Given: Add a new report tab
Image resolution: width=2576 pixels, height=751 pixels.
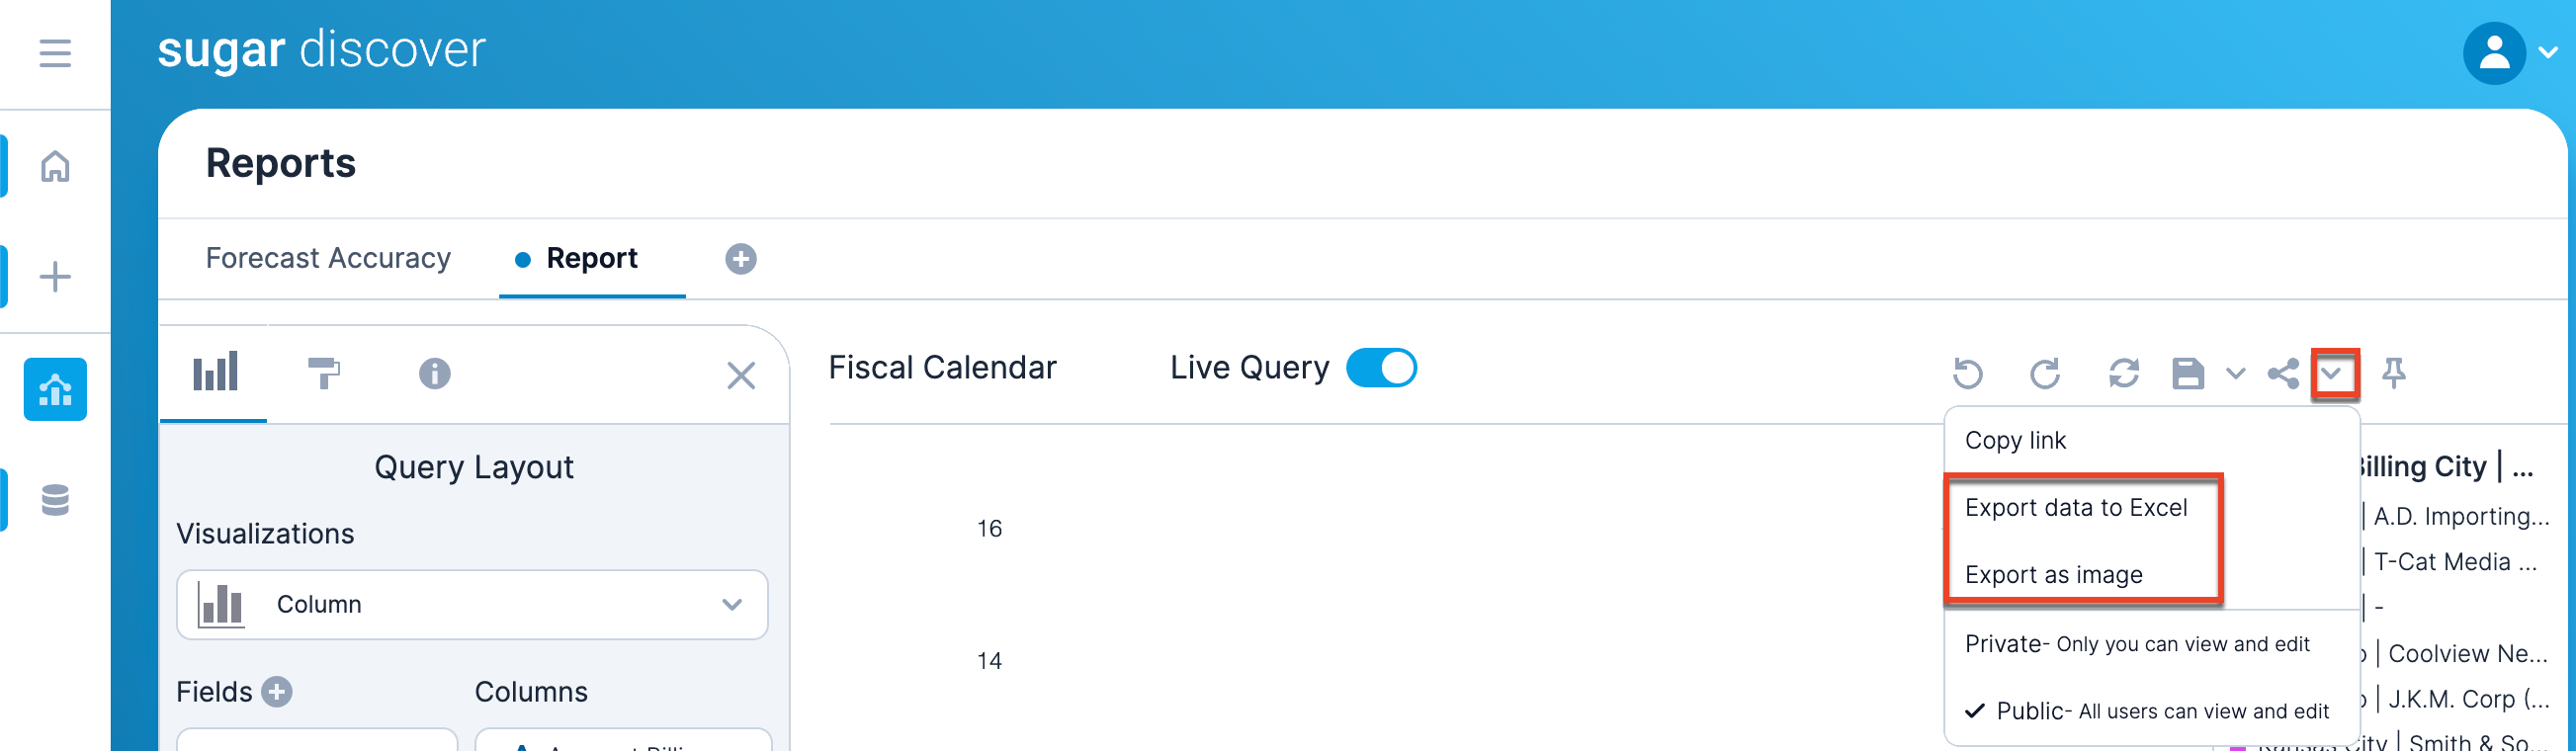Looking at the screenshot, I should point(740,259).
